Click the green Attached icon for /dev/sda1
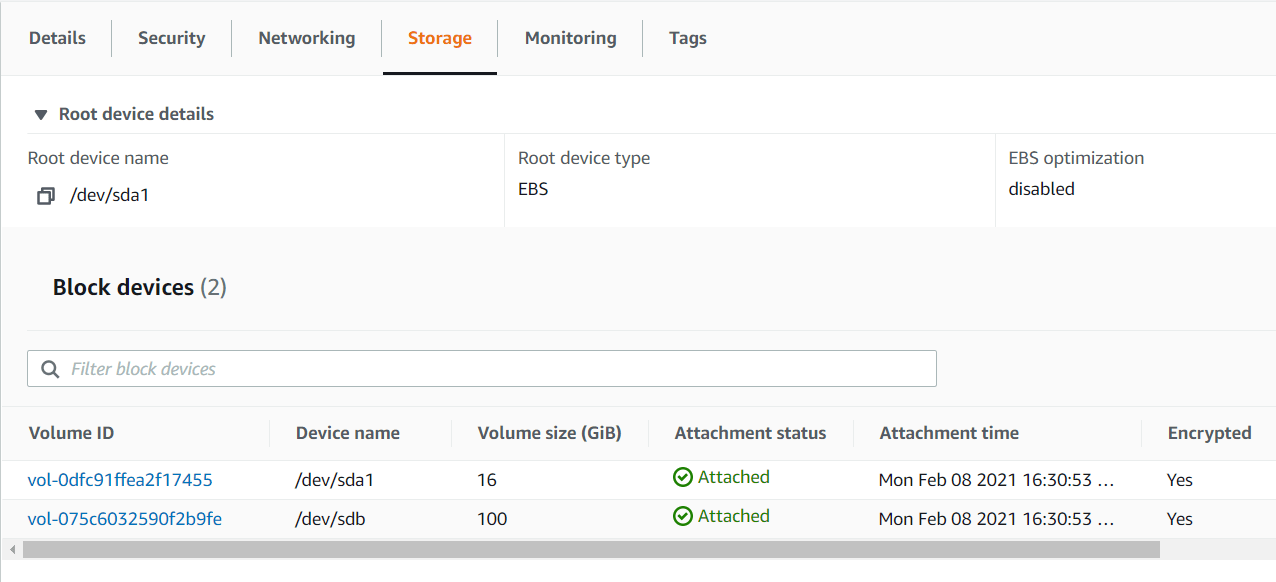 pos(682,477)
